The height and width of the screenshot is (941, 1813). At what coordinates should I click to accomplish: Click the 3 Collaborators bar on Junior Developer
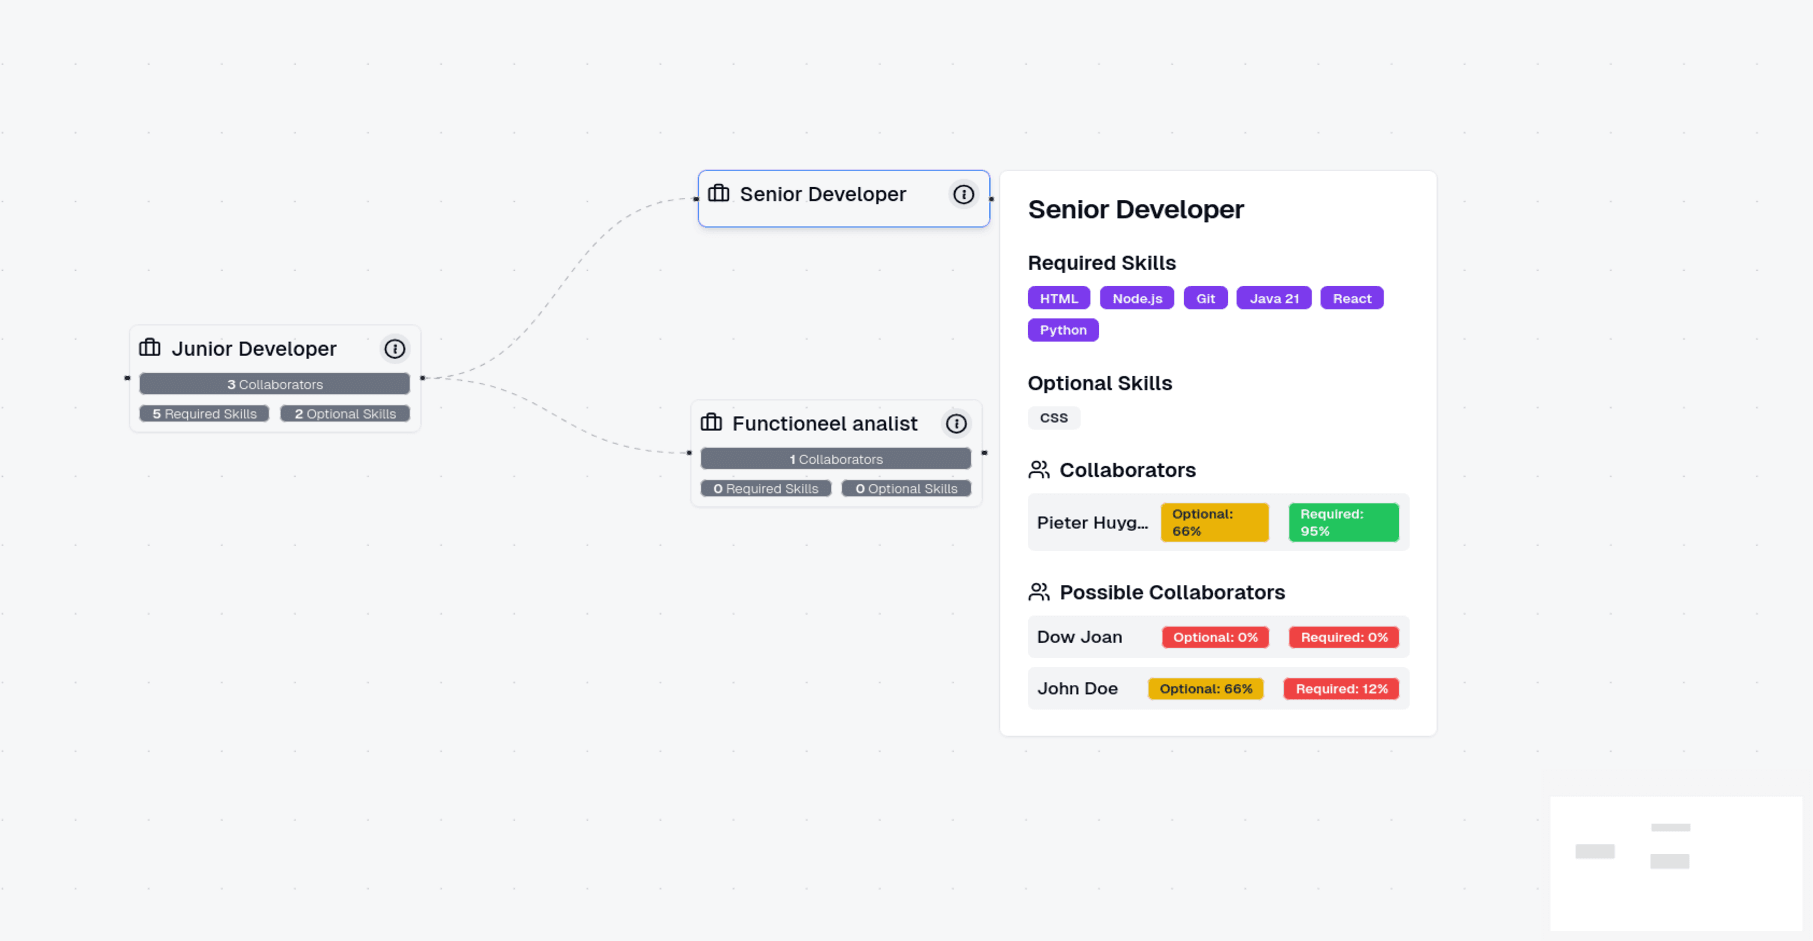274,384
